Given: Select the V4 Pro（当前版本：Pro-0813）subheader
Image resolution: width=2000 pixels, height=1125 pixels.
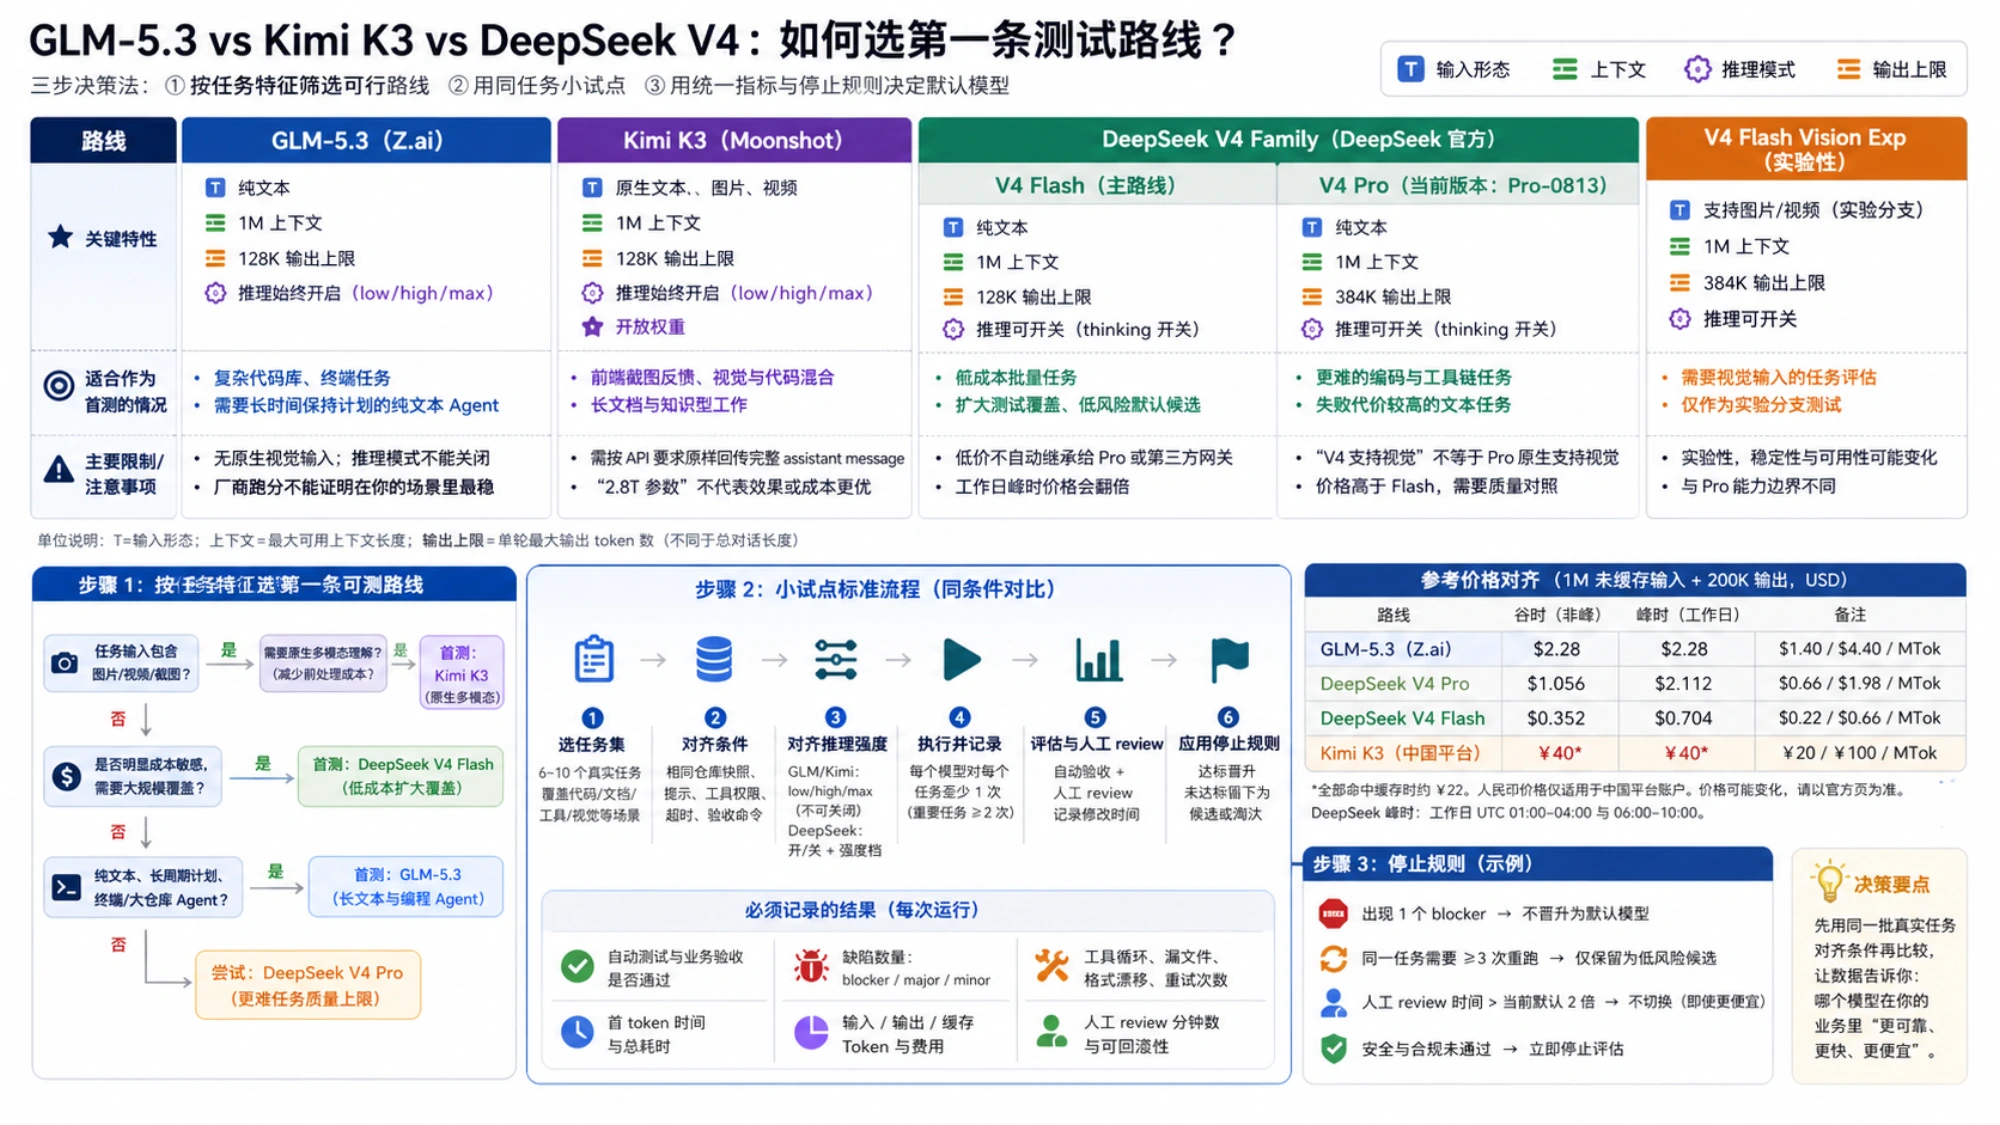Looking at the screenshot, I should (x=1458, y=185).
